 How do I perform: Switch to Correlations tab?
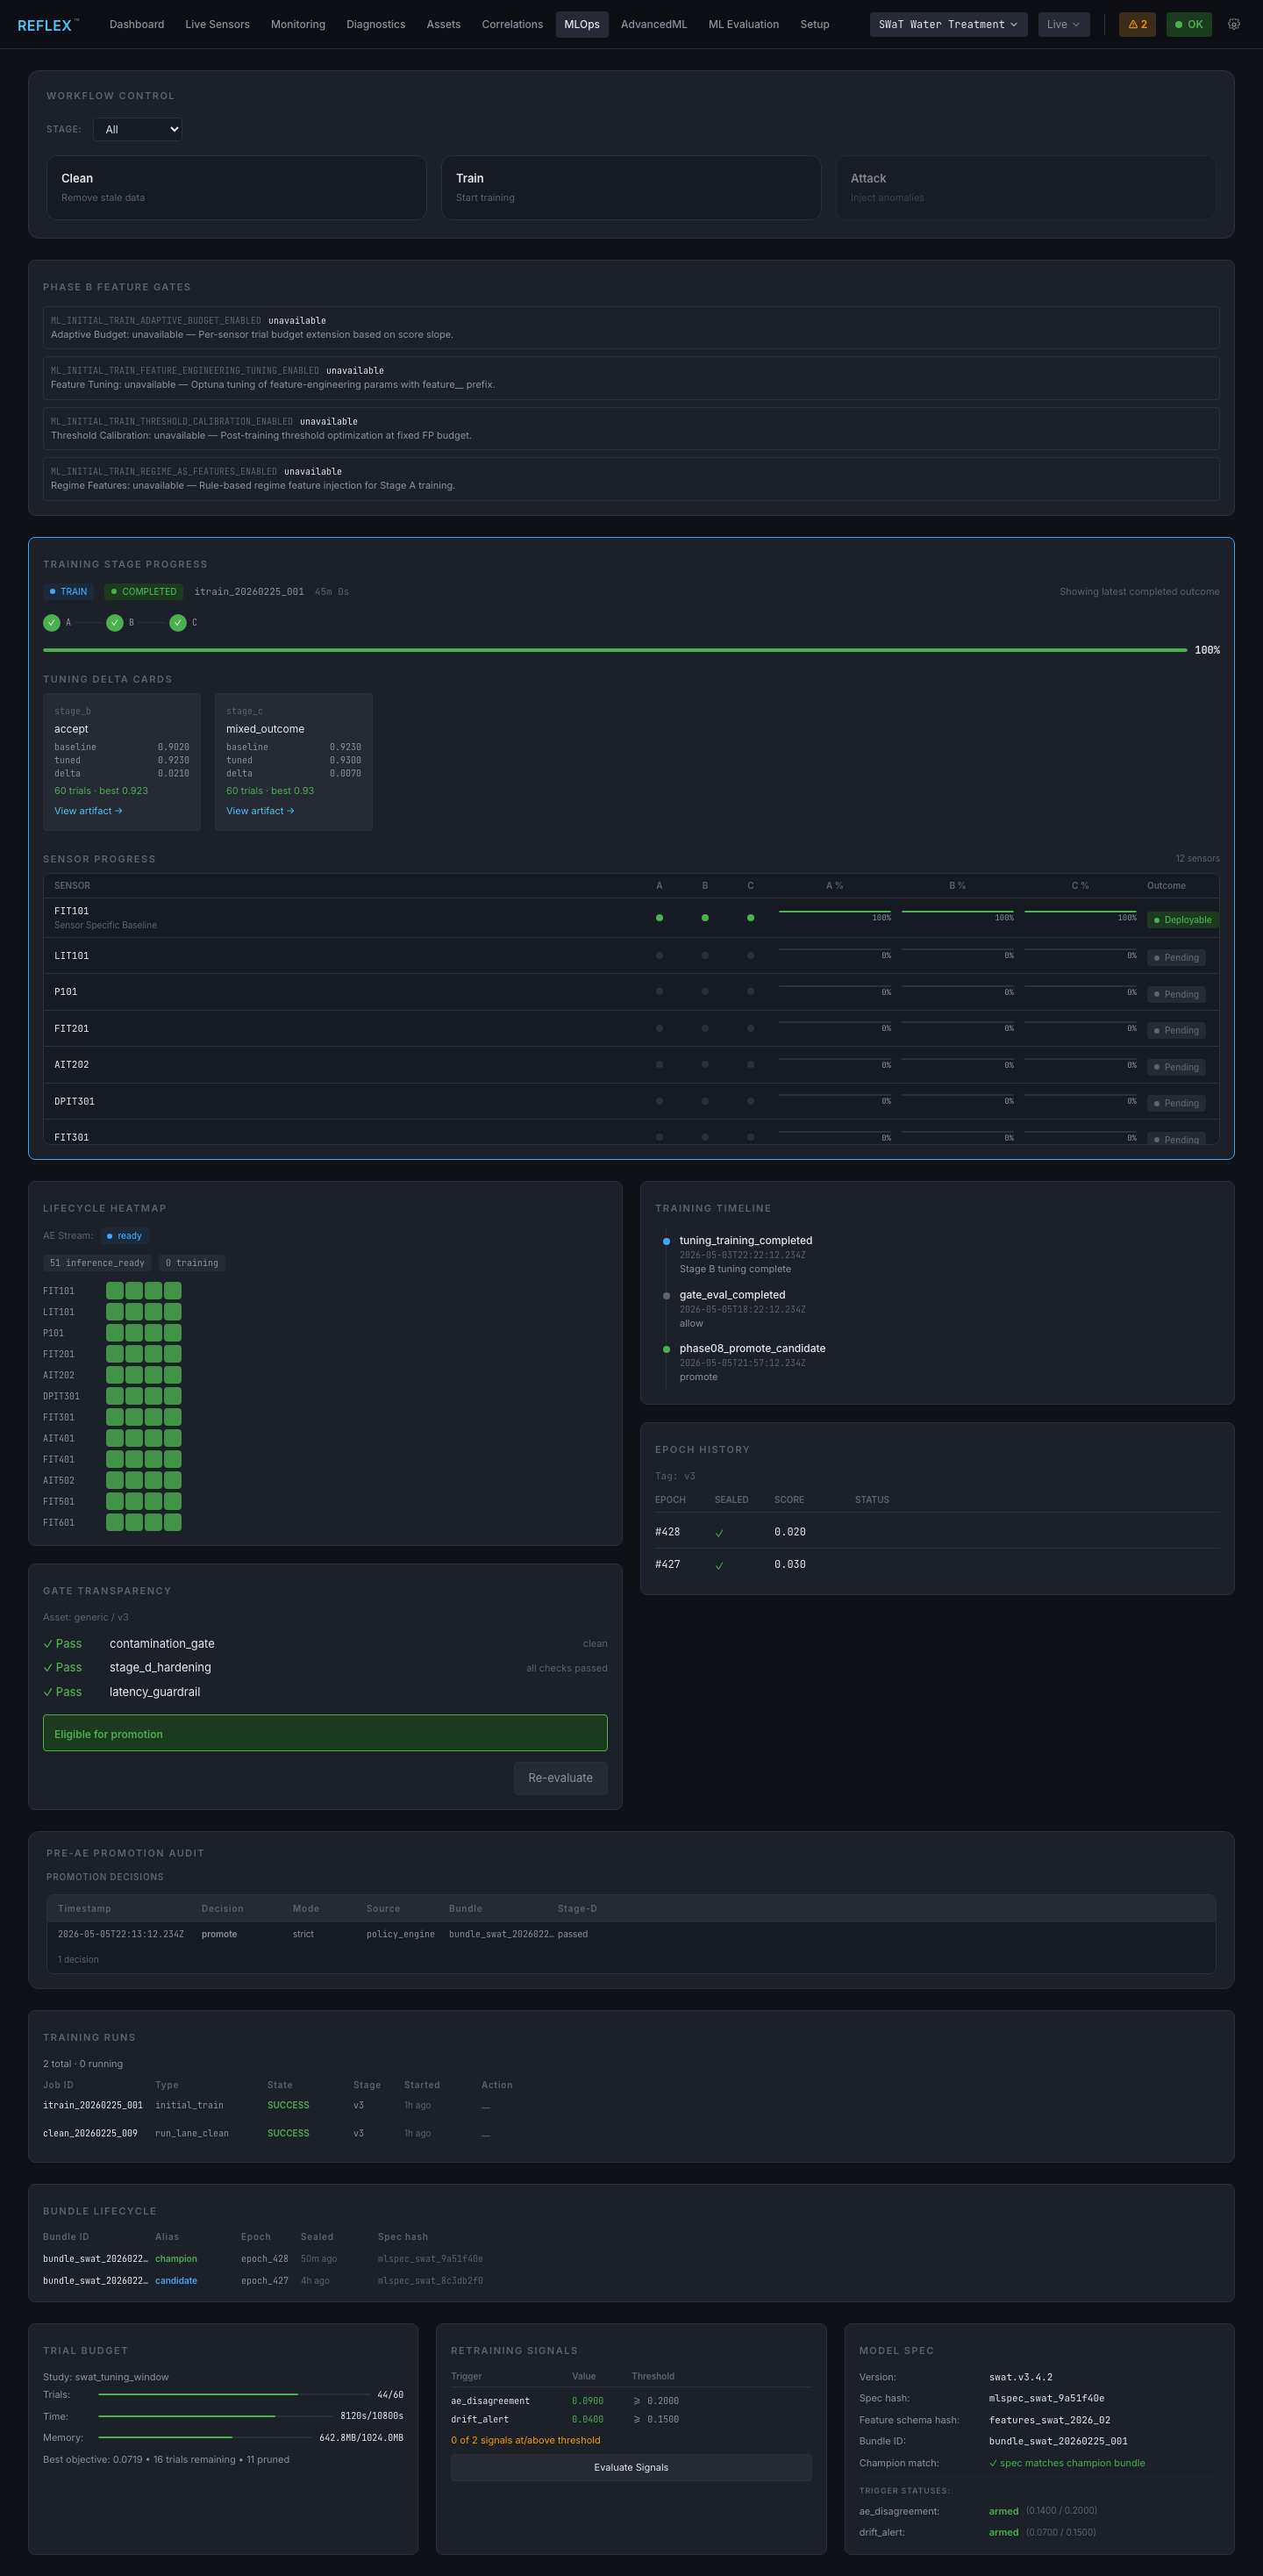click(512, 24)
